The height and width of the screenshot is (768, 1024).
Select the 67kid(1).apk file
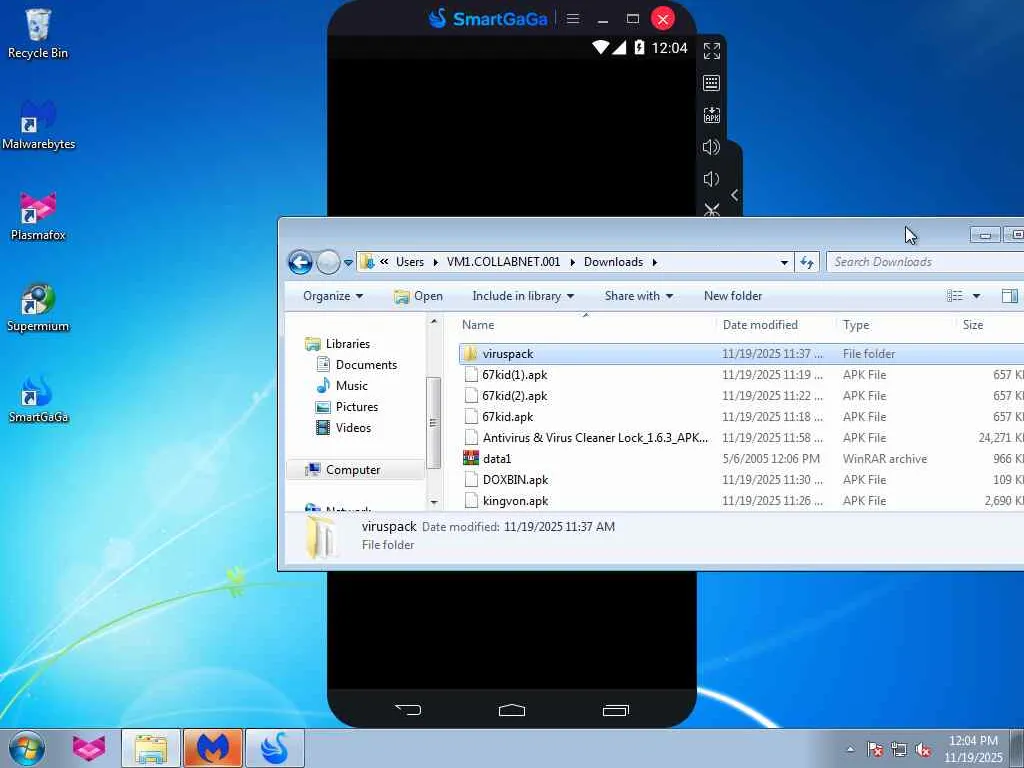[741, 374]
